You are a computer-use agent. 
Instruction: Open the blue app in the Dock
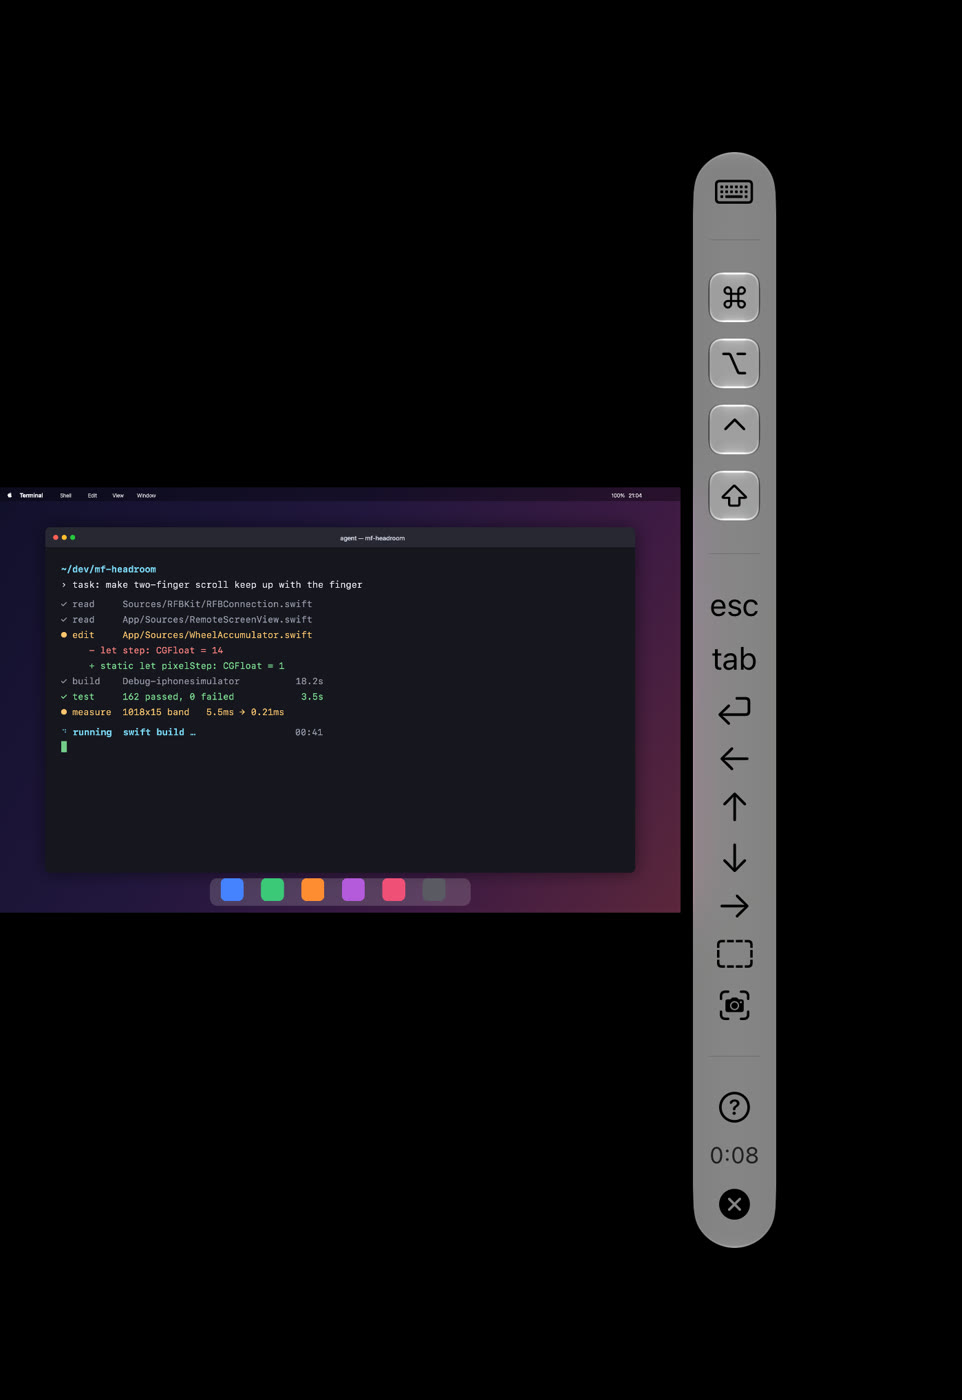pyautogui.click(x=232, y=889)
